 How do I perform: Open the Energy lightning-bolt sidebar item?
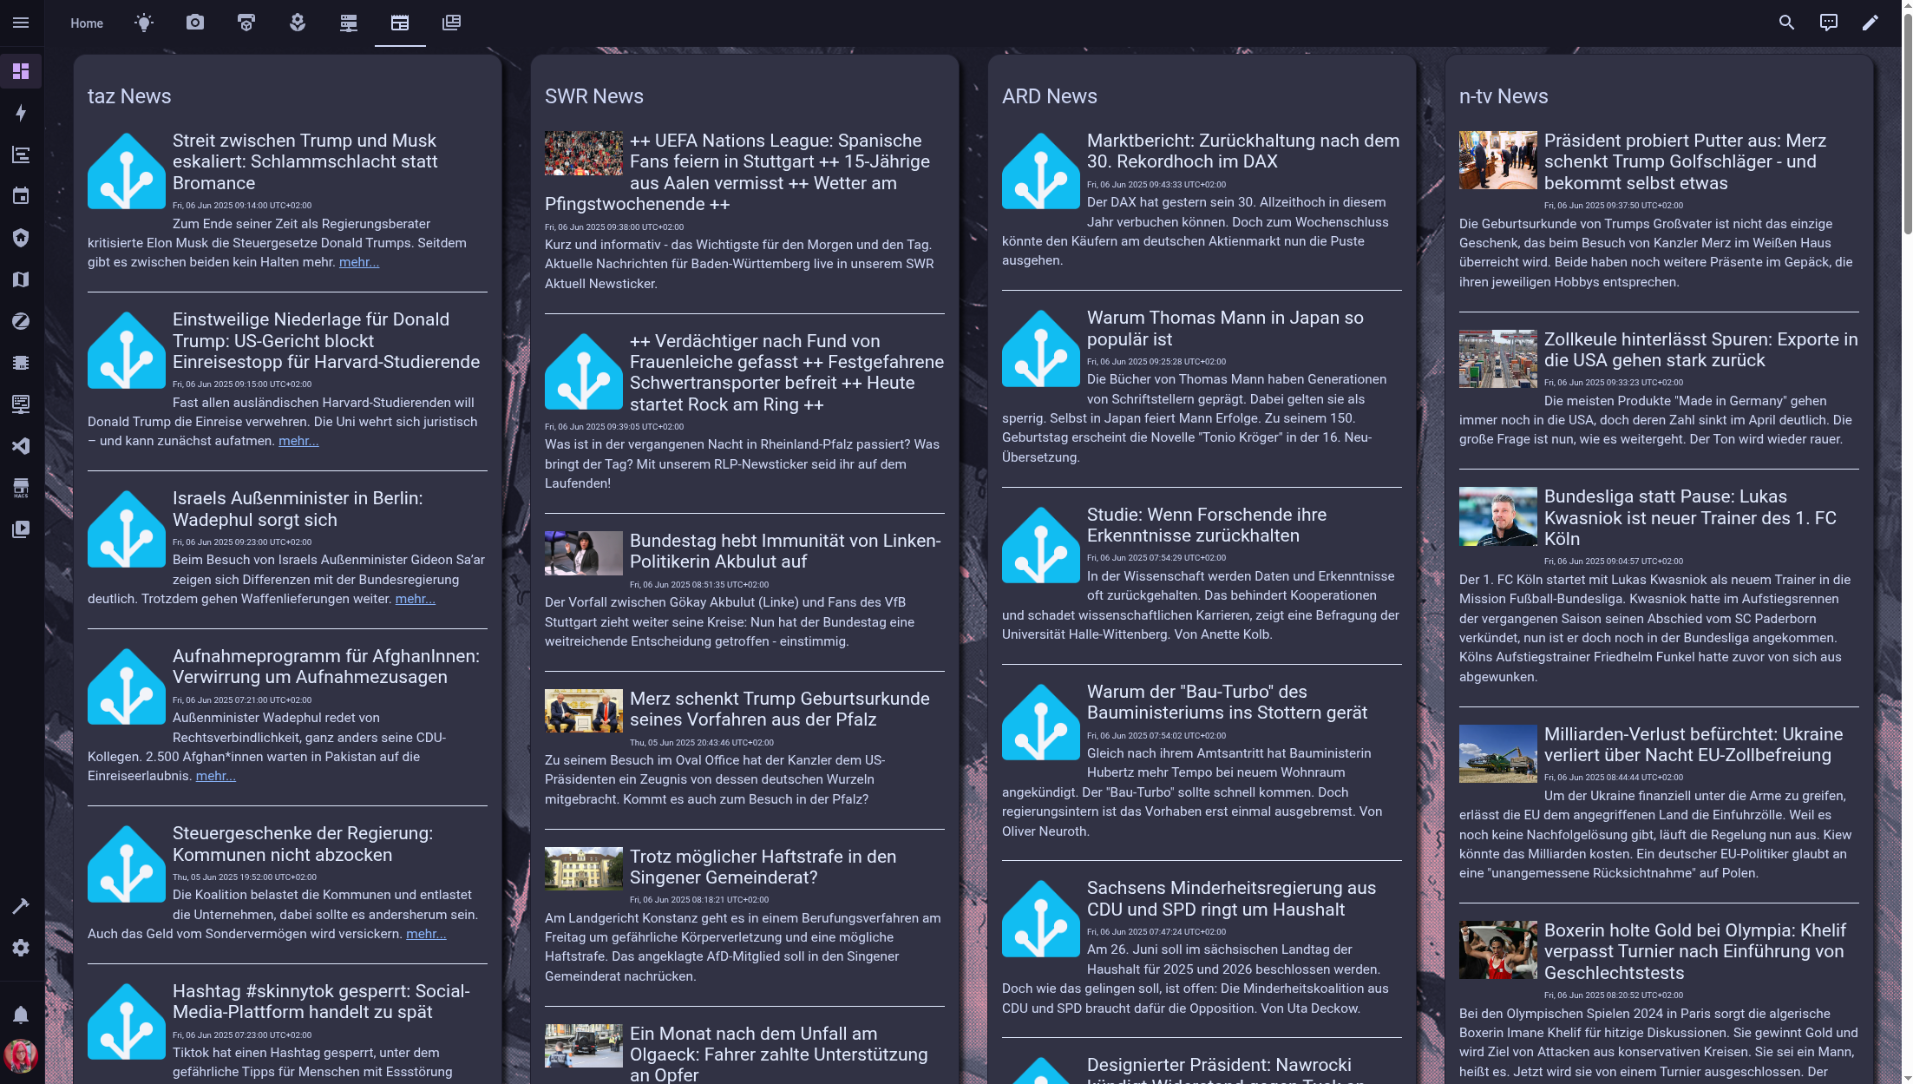pyautogui.click(x=21, y=113)
